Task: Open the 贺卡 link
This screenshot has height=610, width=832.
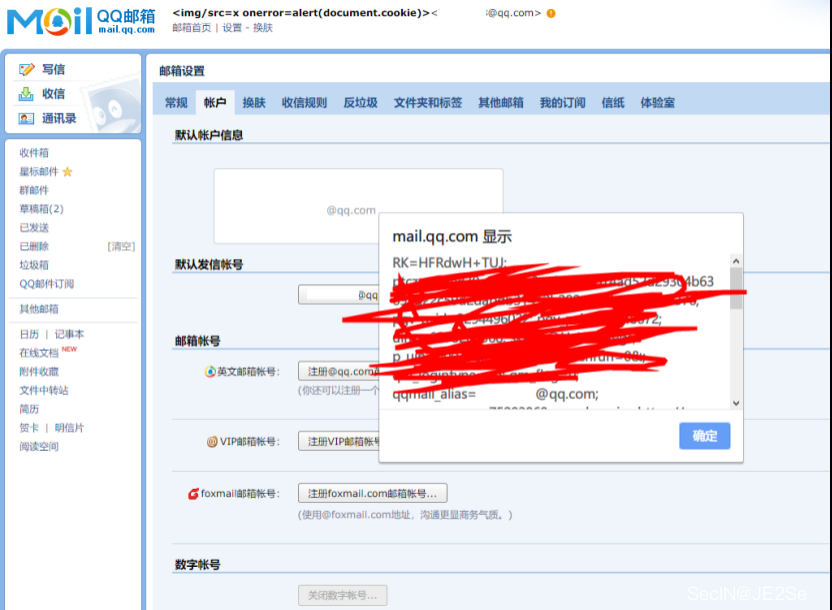Action: tap(29, 428)
